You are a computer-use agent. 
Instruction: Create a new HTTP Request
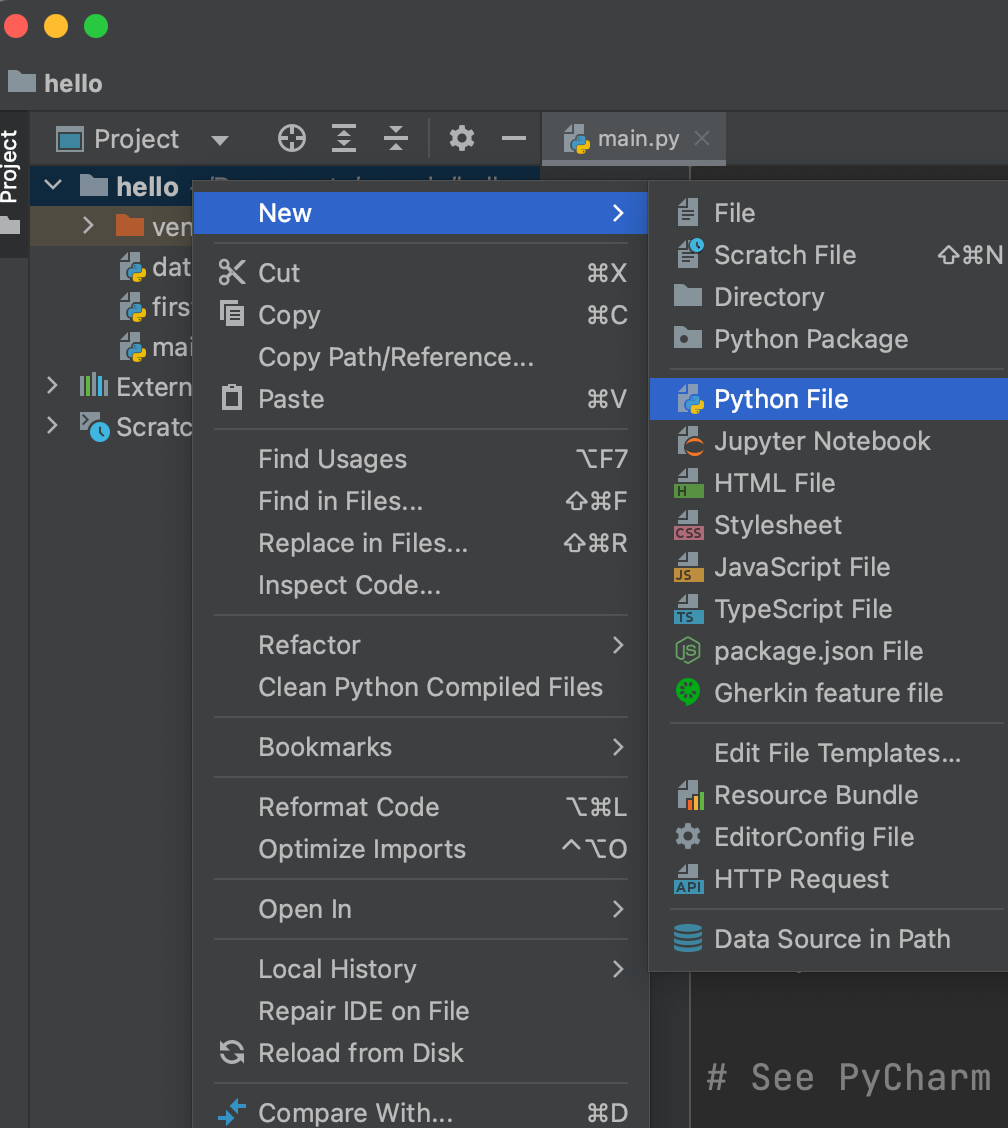tap(829, 879)
